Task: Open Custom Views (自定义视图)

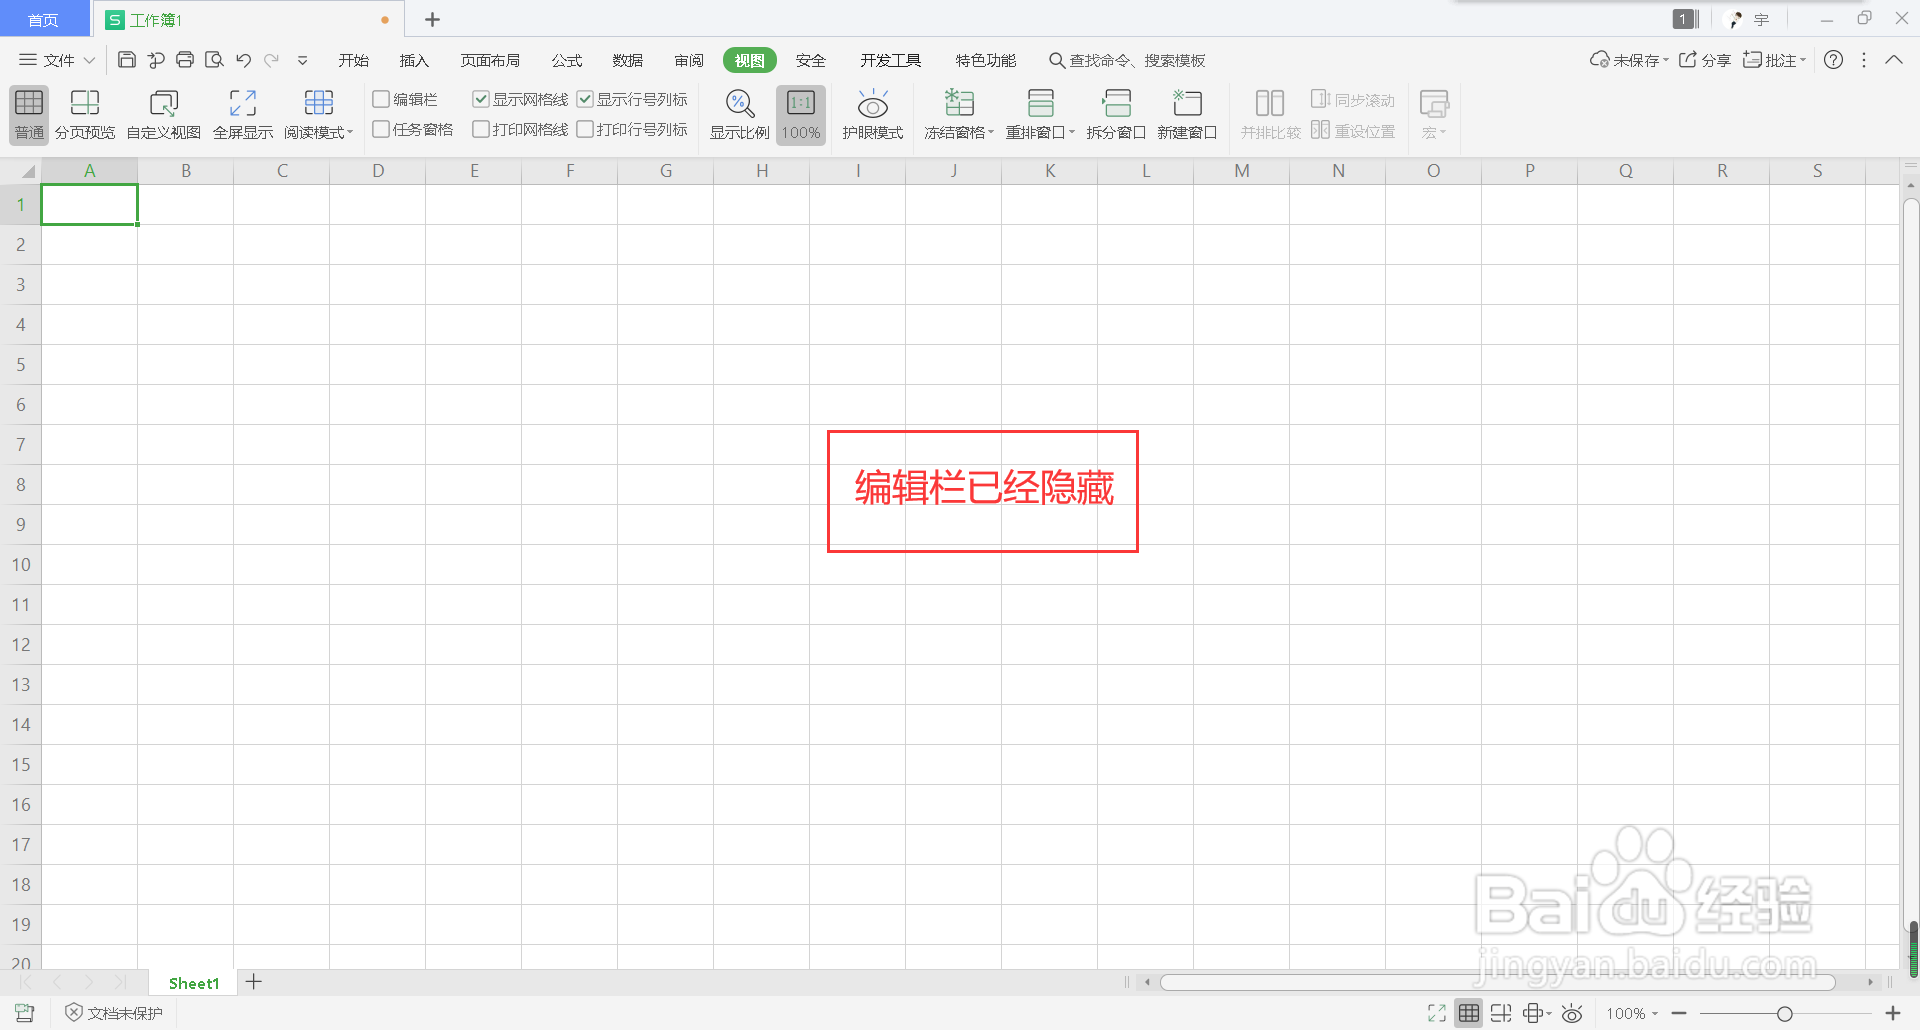Action: [163, 115]
